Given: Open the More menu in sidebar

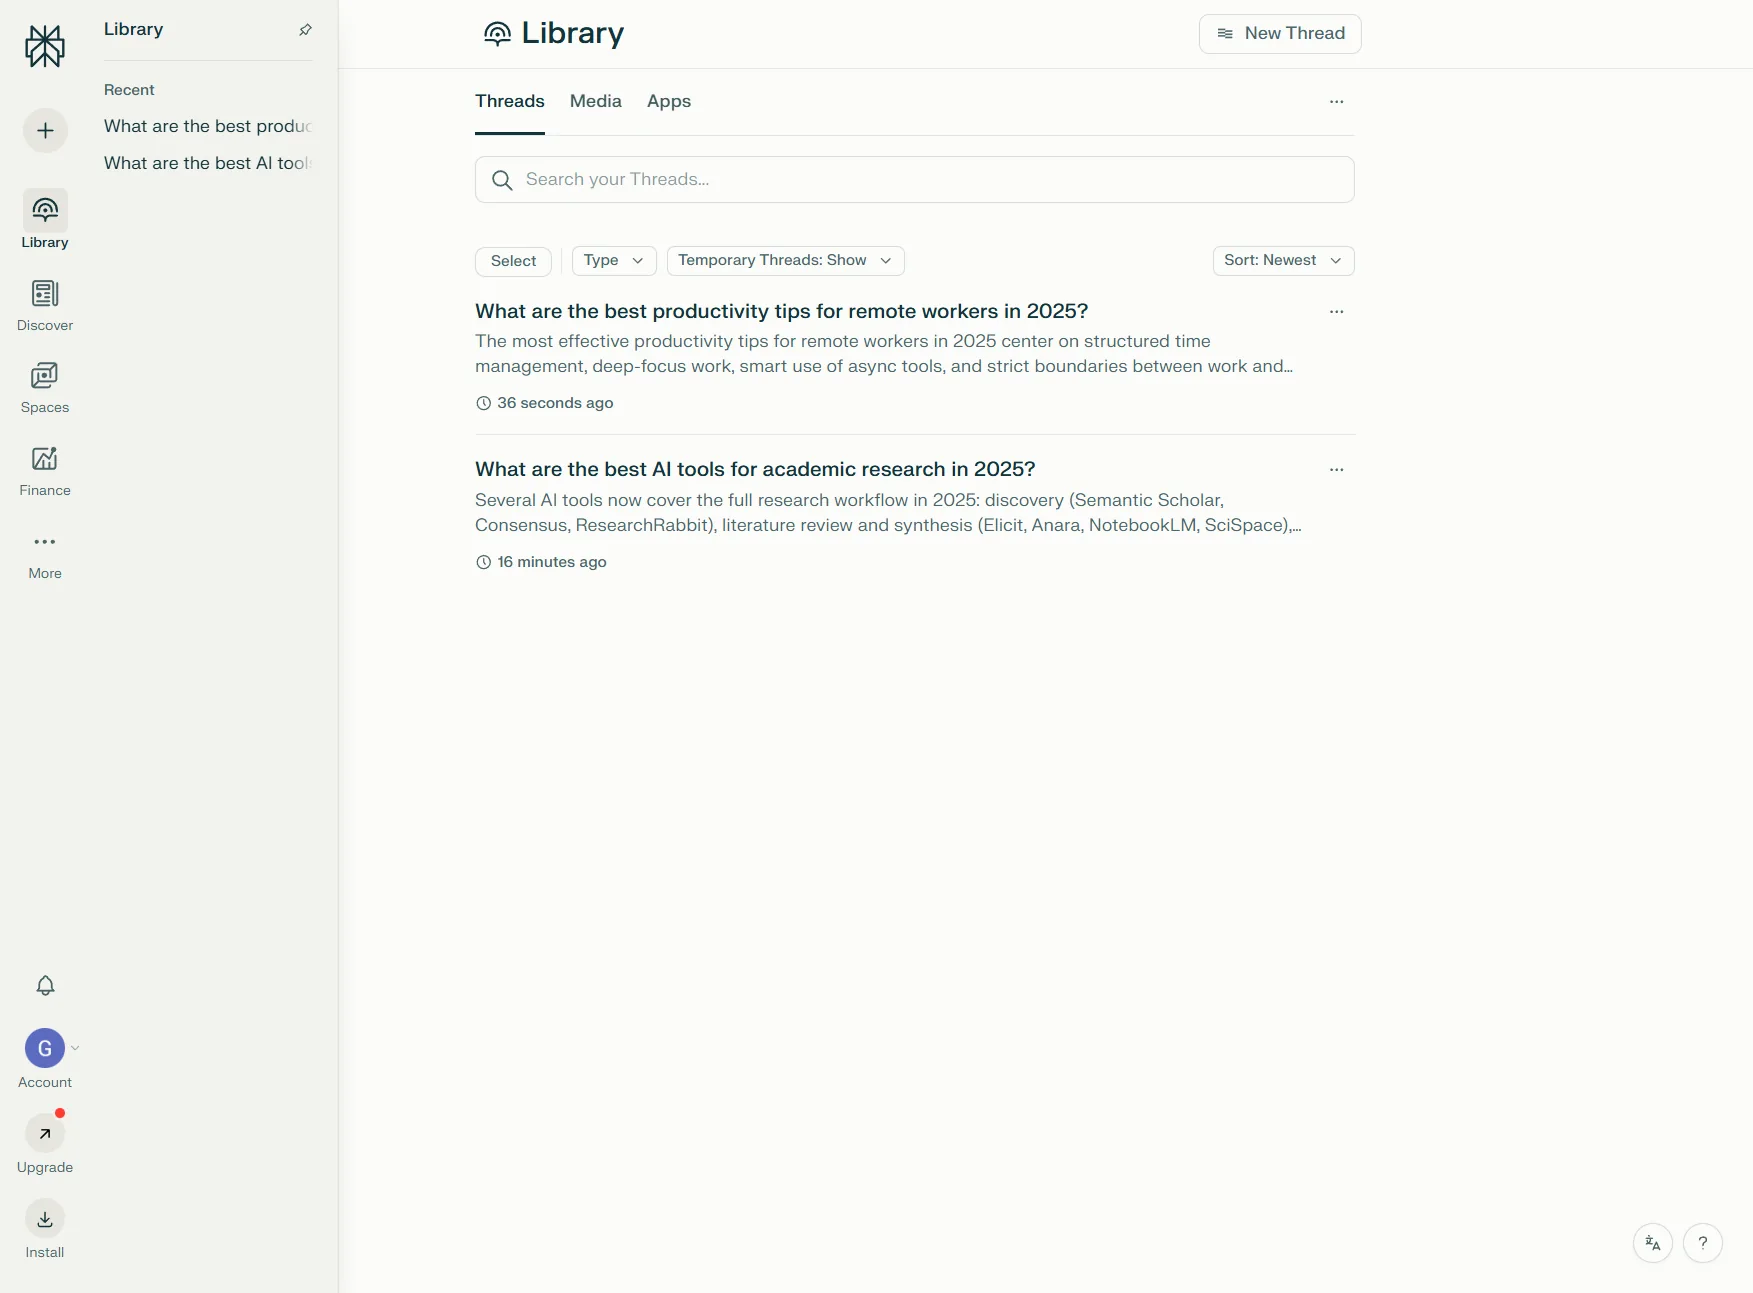Looking at the screenshot, I should pos(45,554).
